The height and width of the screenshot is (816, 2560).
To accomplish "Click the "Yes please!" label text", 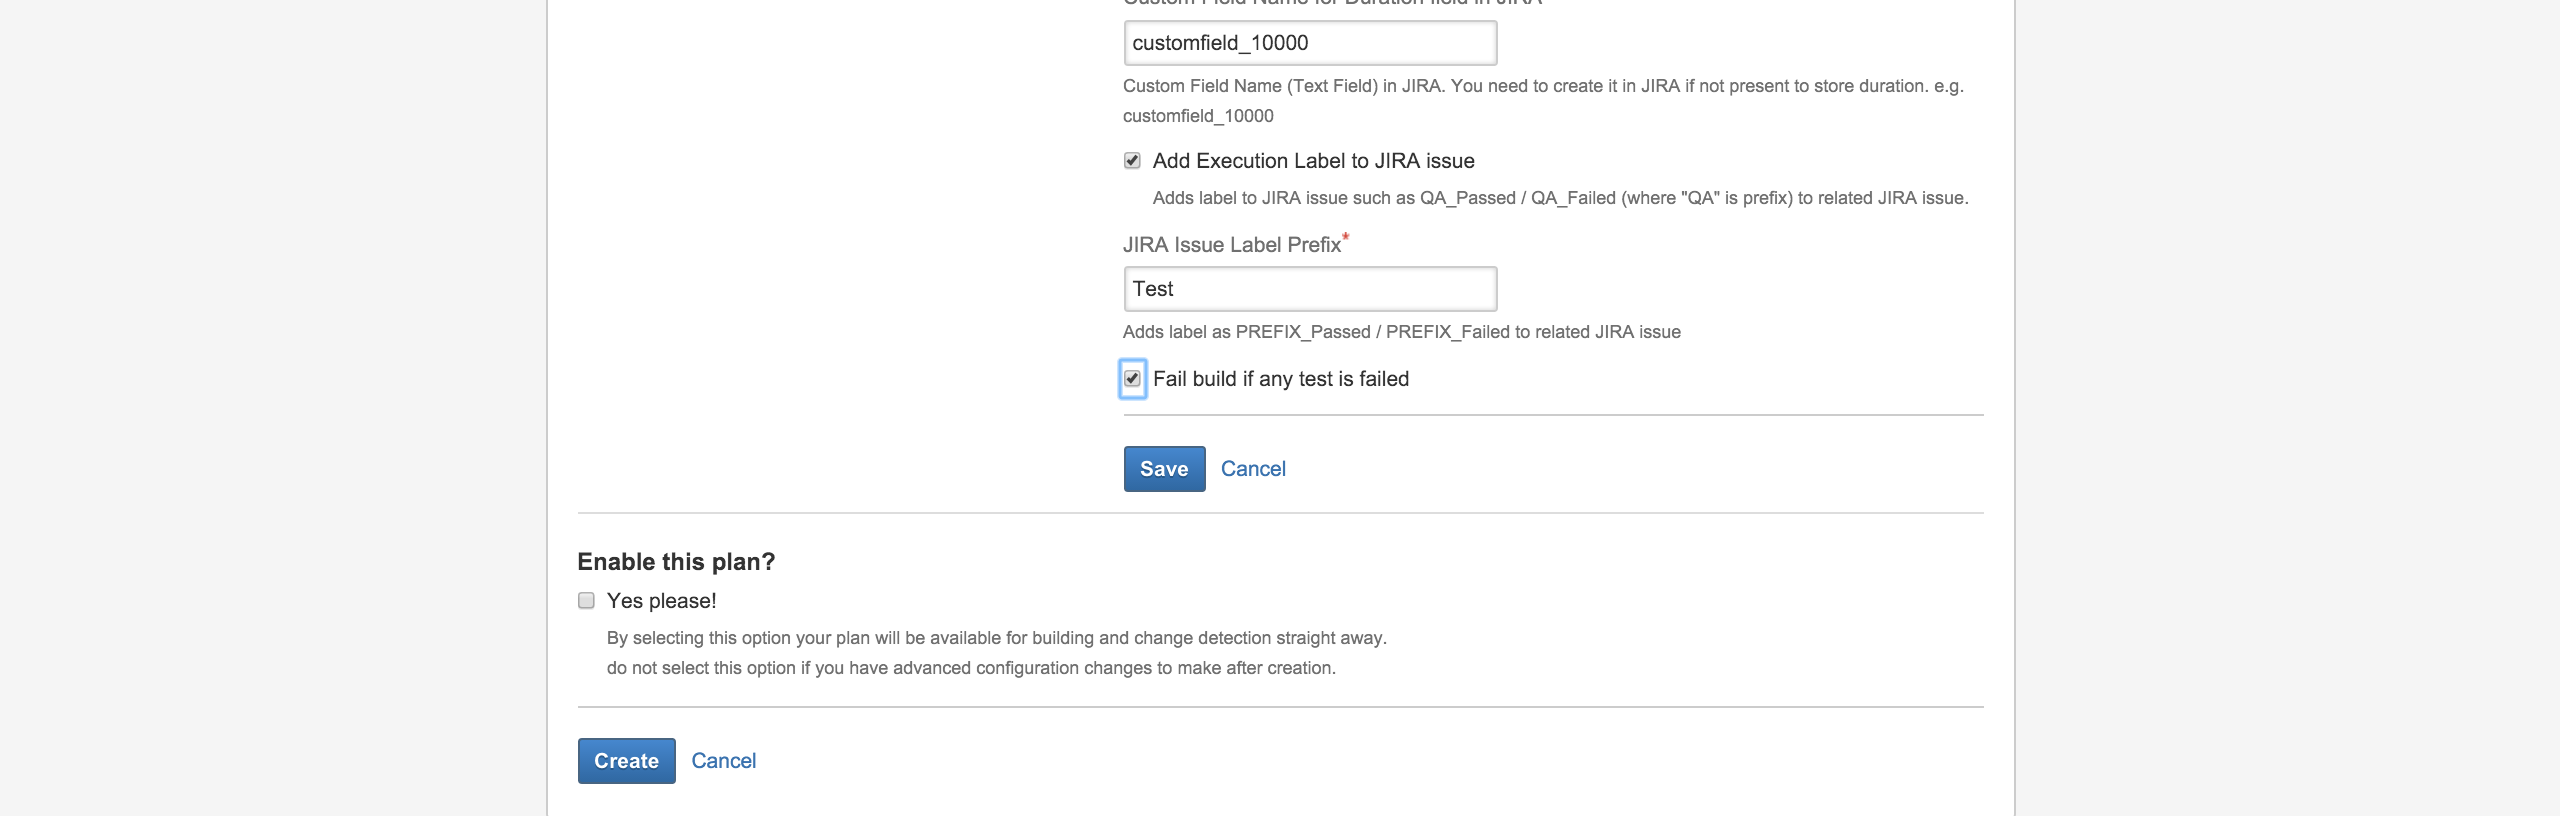I will tap(661, 601).
